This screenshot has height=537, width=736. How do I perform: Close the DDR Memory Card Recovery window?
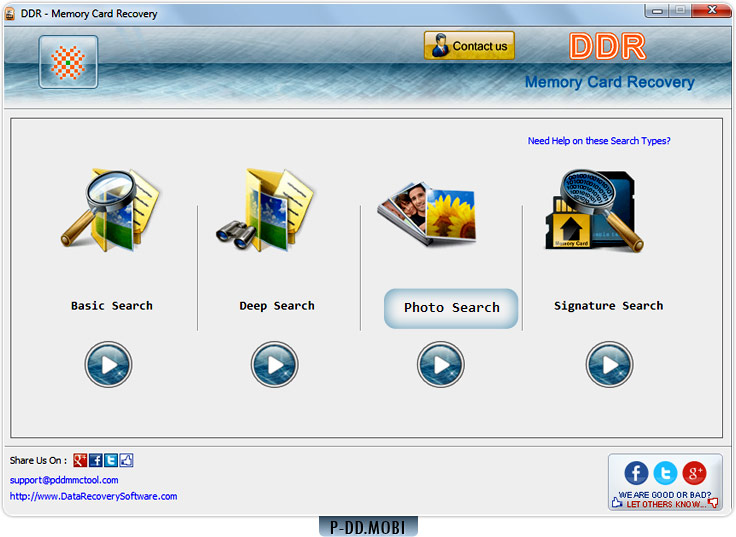point(712,10)
